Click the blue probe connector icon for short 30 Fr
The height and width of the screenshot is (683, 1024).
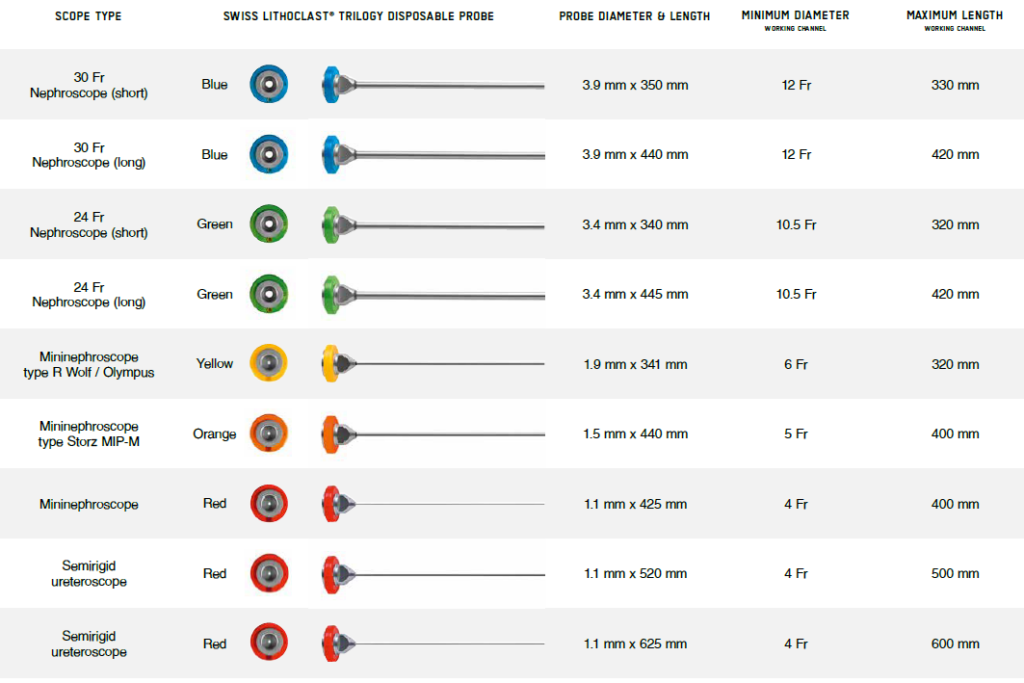click(x=268, y=84)
